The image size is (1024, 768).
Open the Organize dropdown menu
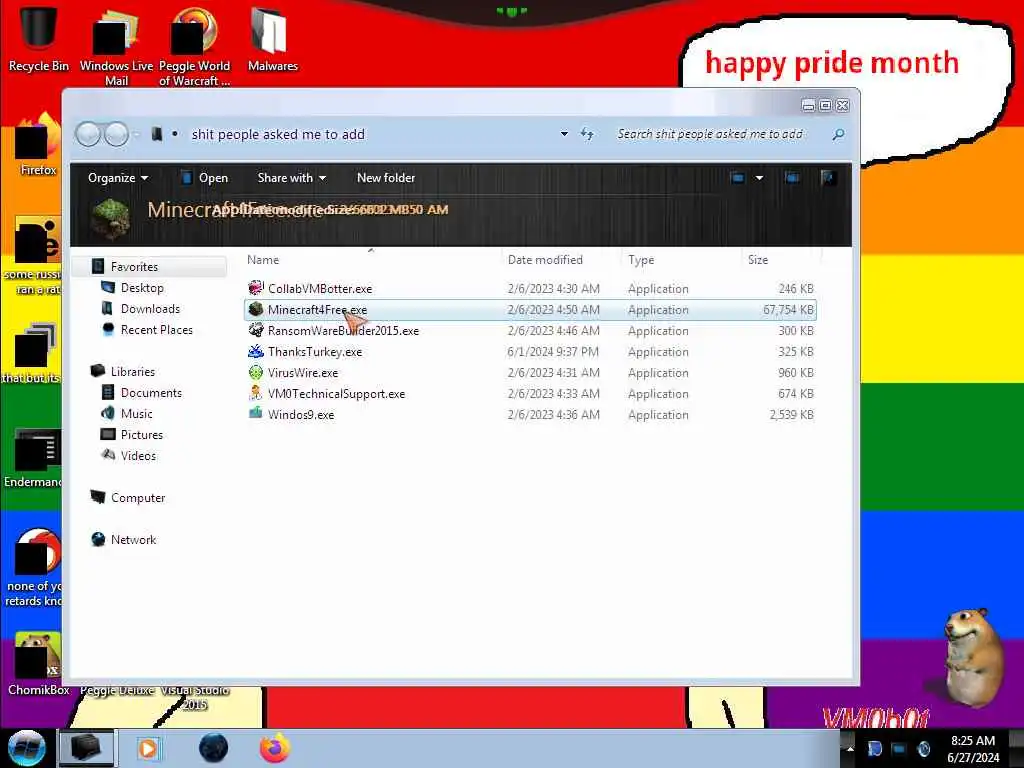pyautogui.click(x=118, y=178)
